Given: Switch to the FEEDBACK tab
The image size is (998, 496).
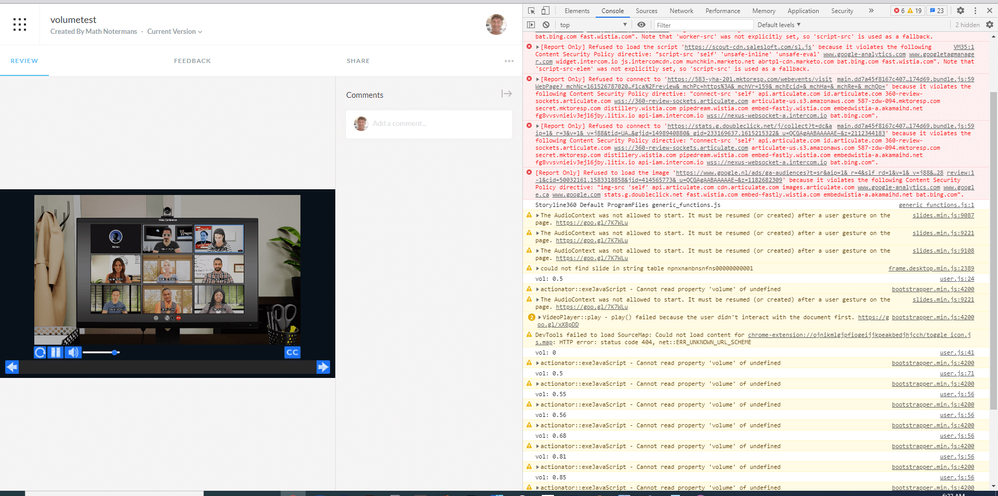Looking at the screenshot, I should tap(192, 61).
